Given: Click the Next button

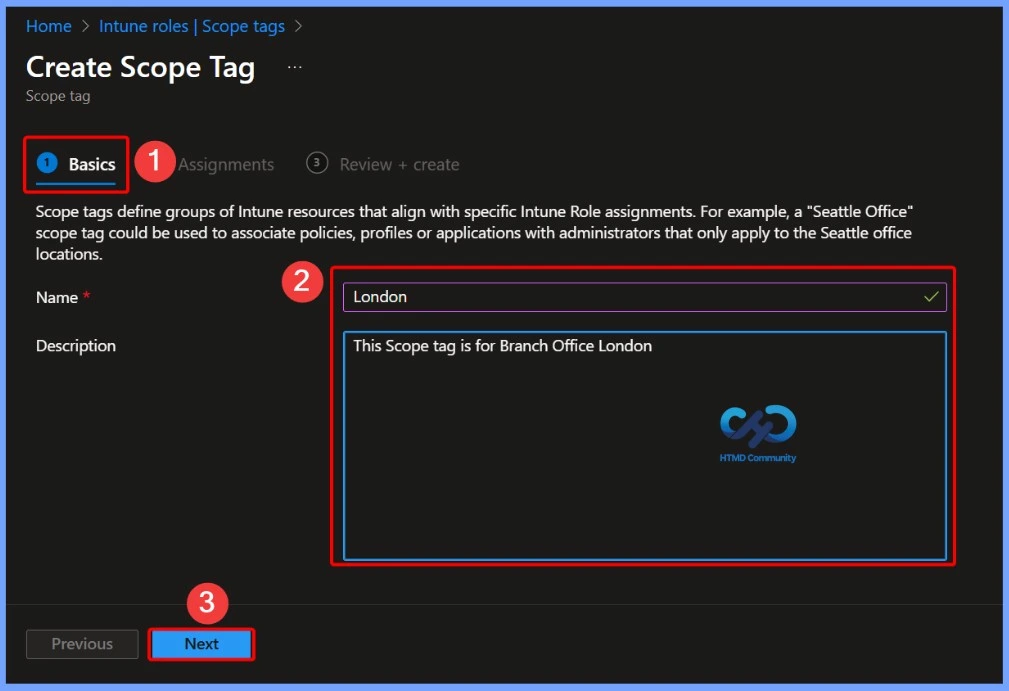Looking at the screenshot, I should 200,644.
